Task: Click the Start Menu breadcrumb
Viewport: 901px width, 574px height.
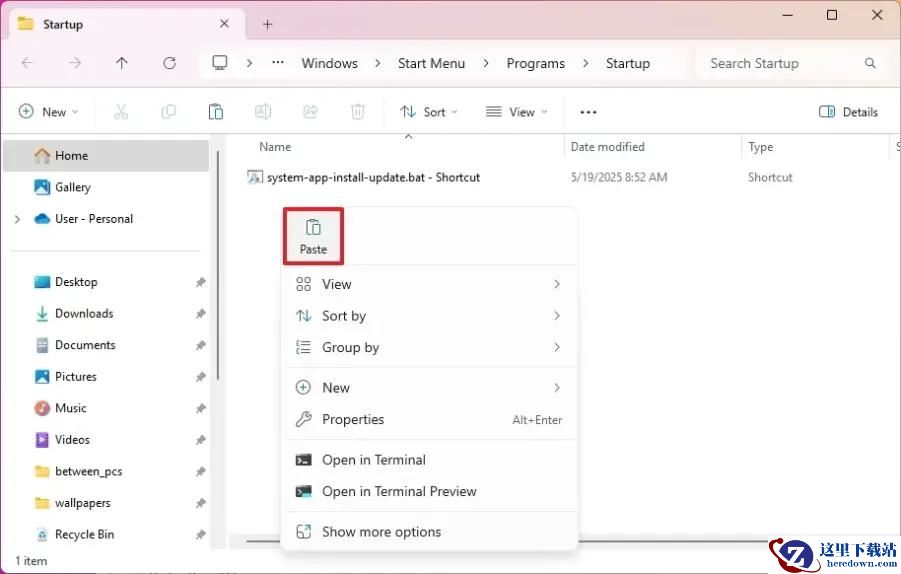Action: pyautogui.click(x=432, y=63)
